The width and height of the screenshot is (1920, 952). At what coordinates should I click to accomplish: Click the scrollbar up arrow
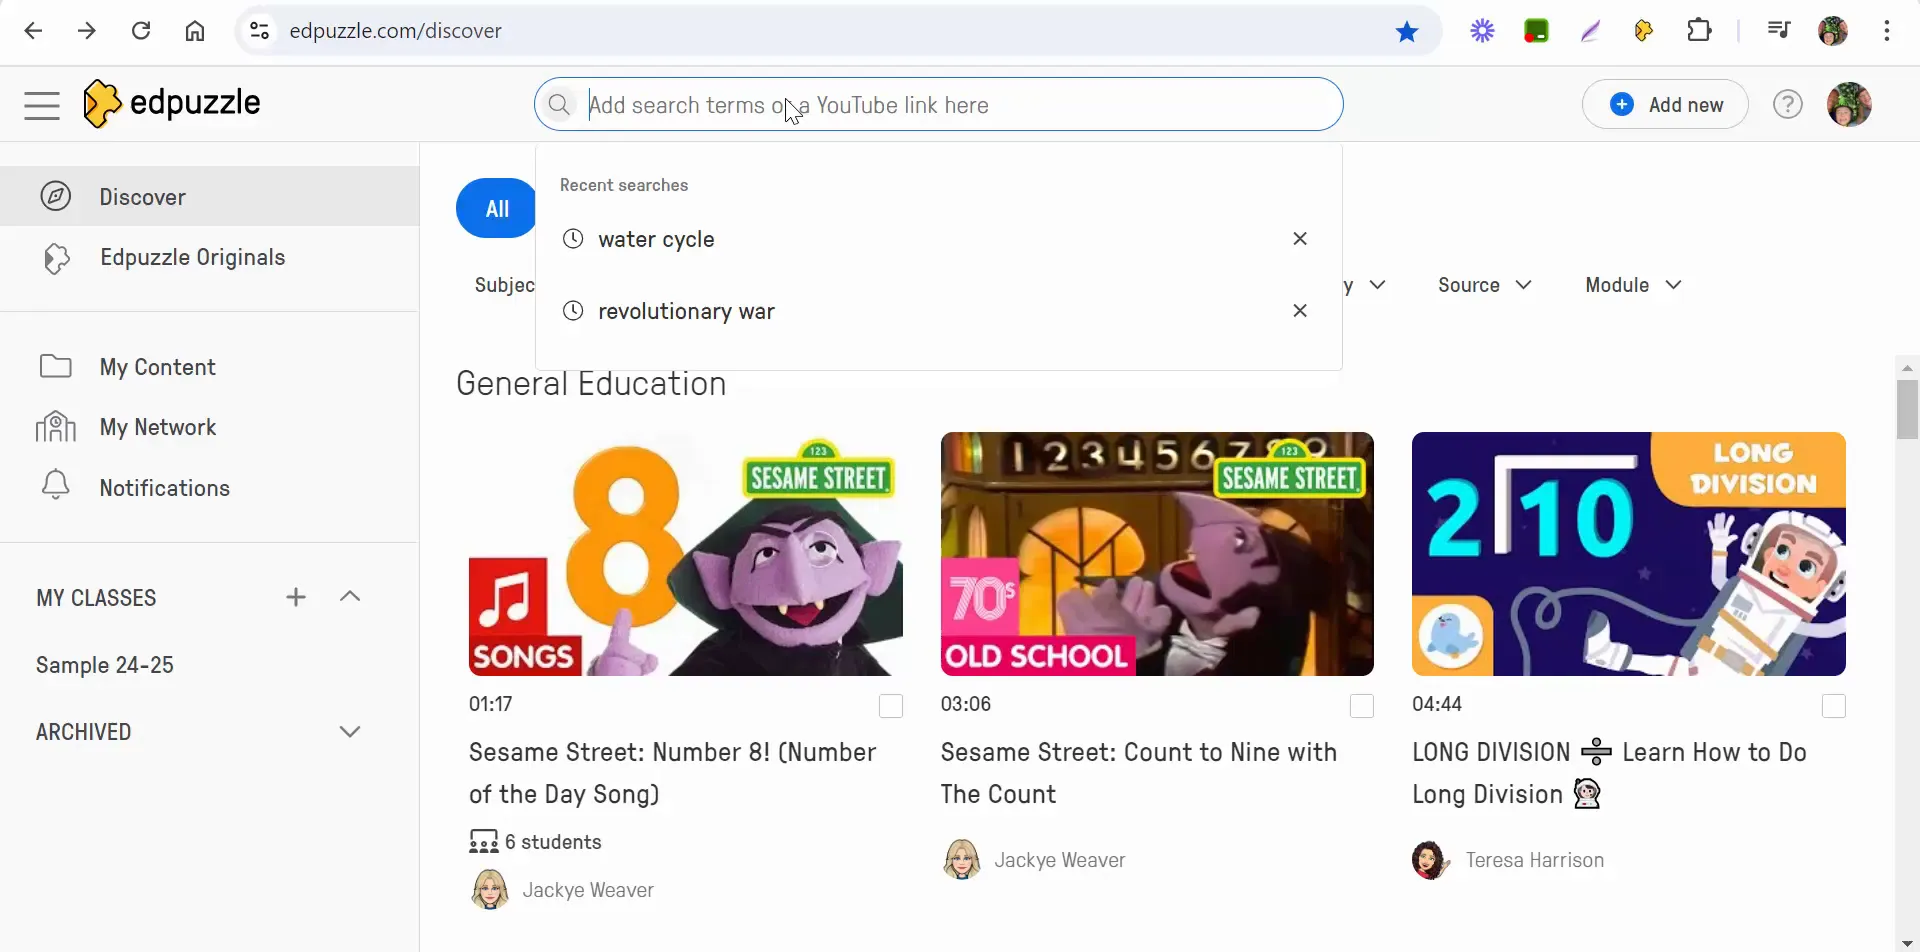tap(1907, 367)
